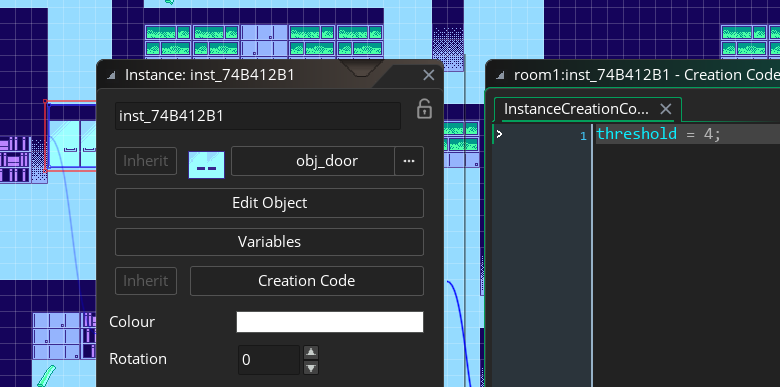Toggle the instance lock padlock icon
Screen dimensions: 780x387
click(424, 109)
